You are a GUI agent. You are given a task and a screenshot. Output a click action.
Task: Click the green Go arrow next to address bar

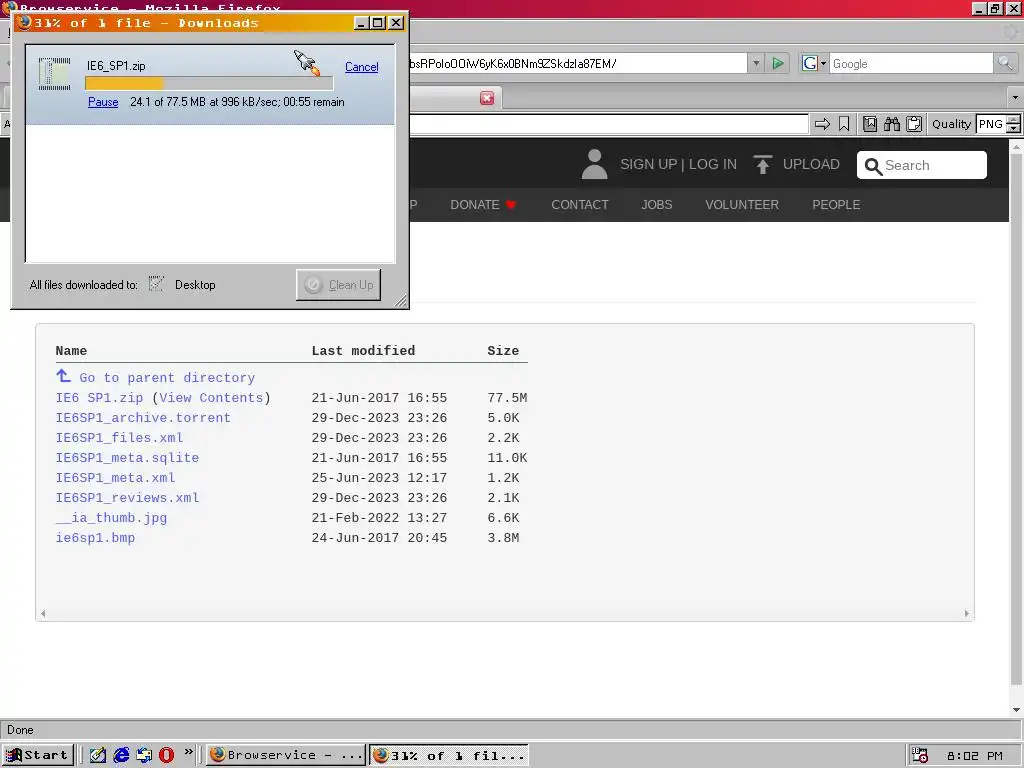click(778, 63)
